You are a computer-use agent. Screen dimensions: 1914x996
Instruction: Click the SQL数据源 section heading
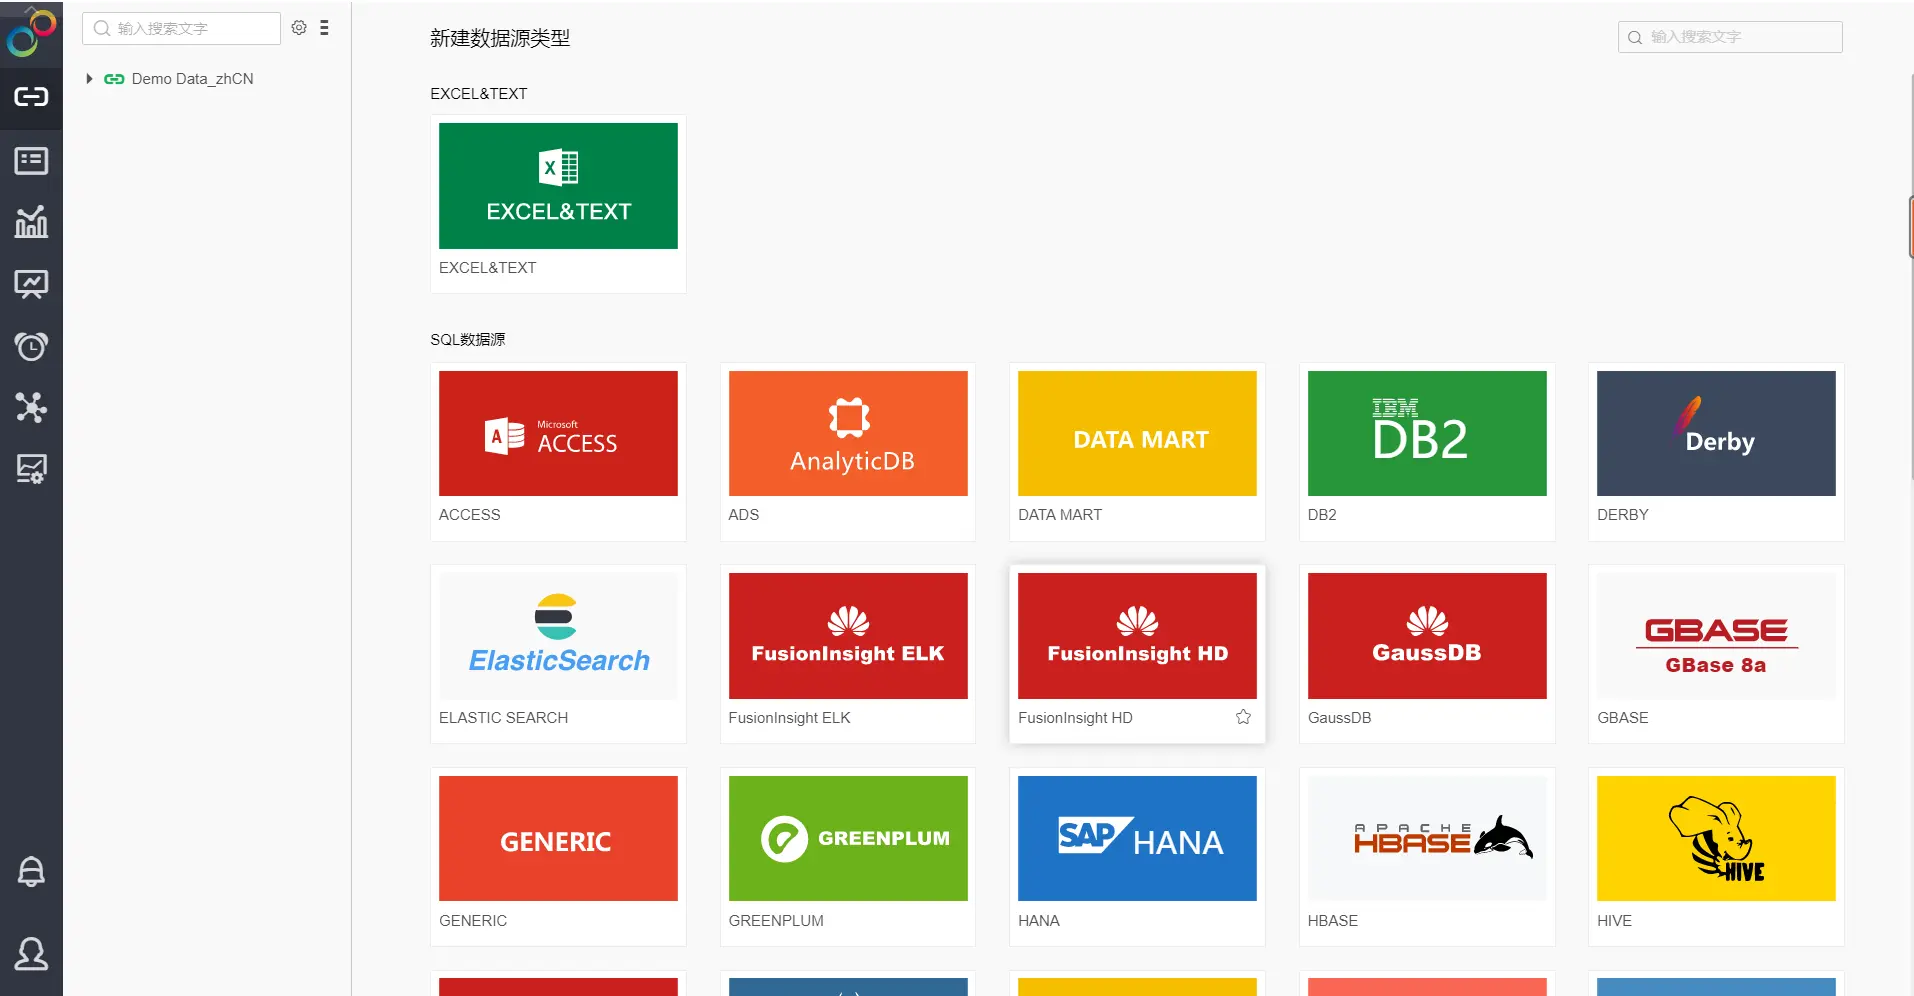[x=468, y=340]
